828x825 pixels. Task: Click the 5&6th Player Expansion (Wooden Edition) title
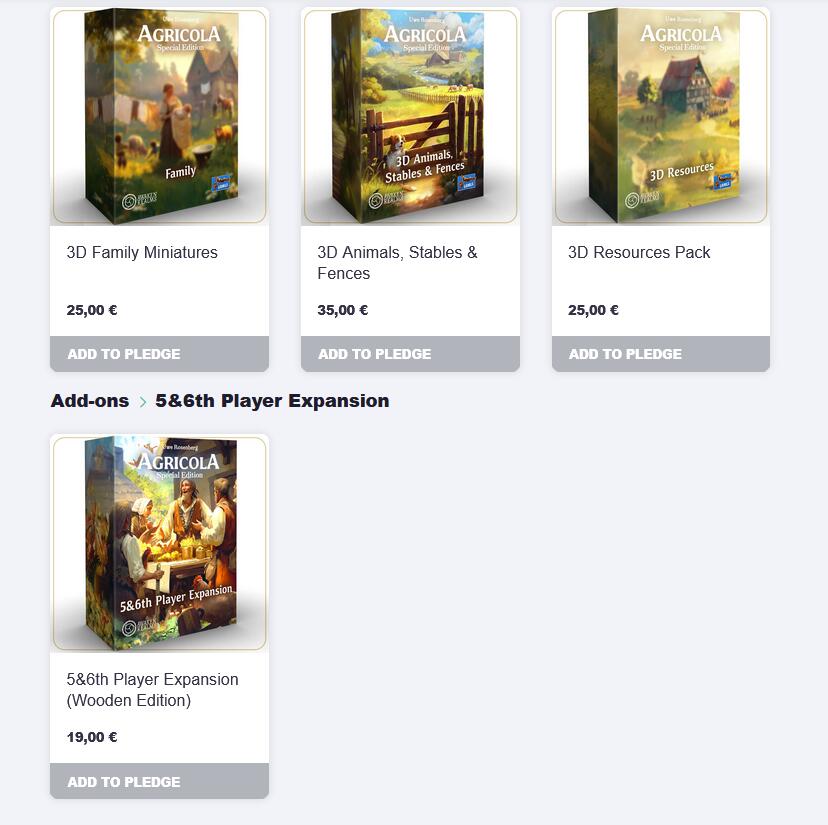coord(153,690)
